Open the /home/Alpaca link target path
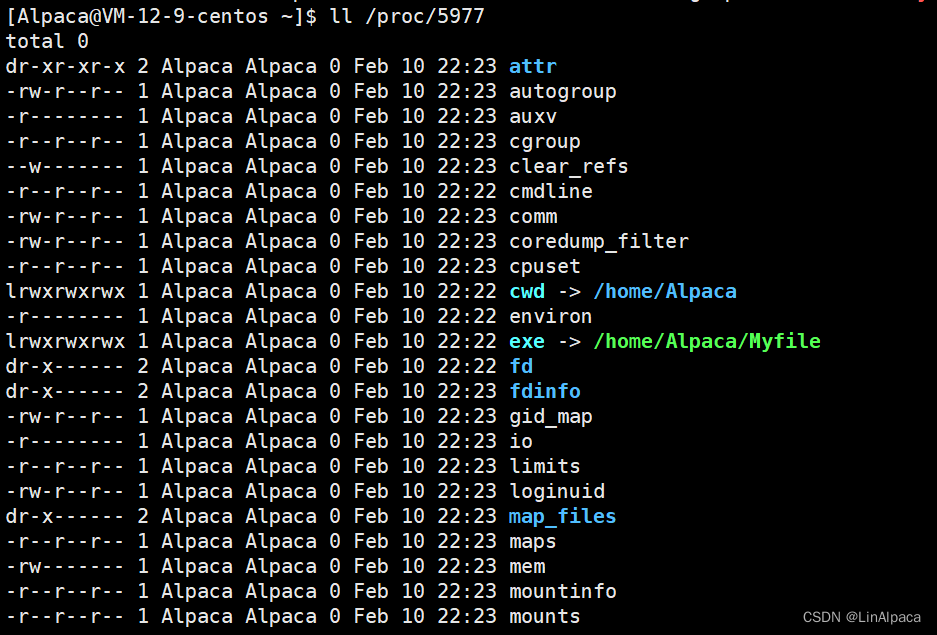The width and height of the screenshot is (937, 635). click(664, 292)
